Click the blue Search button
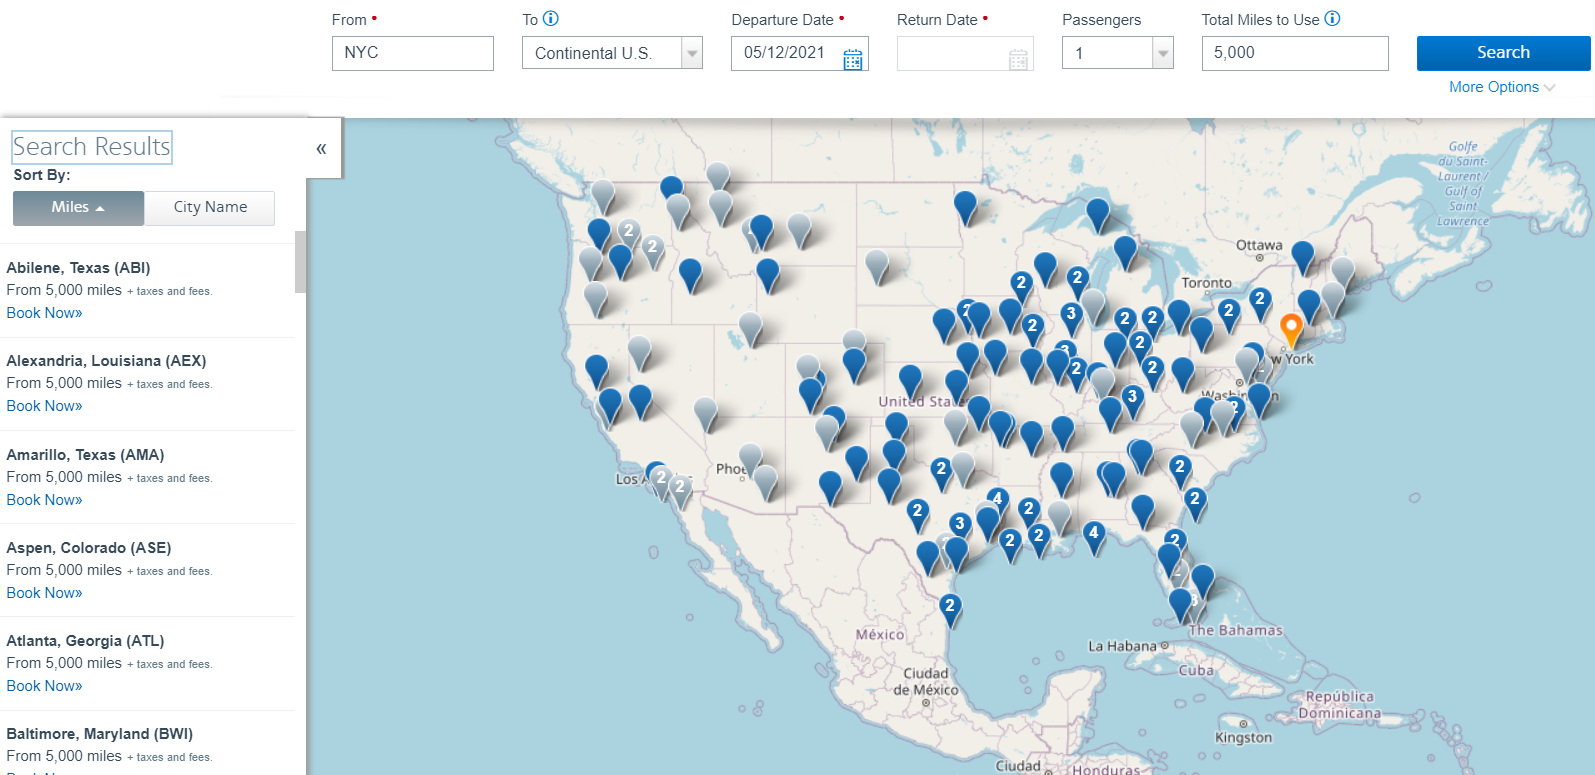The image size is (1595, 775). point(1502,53)
